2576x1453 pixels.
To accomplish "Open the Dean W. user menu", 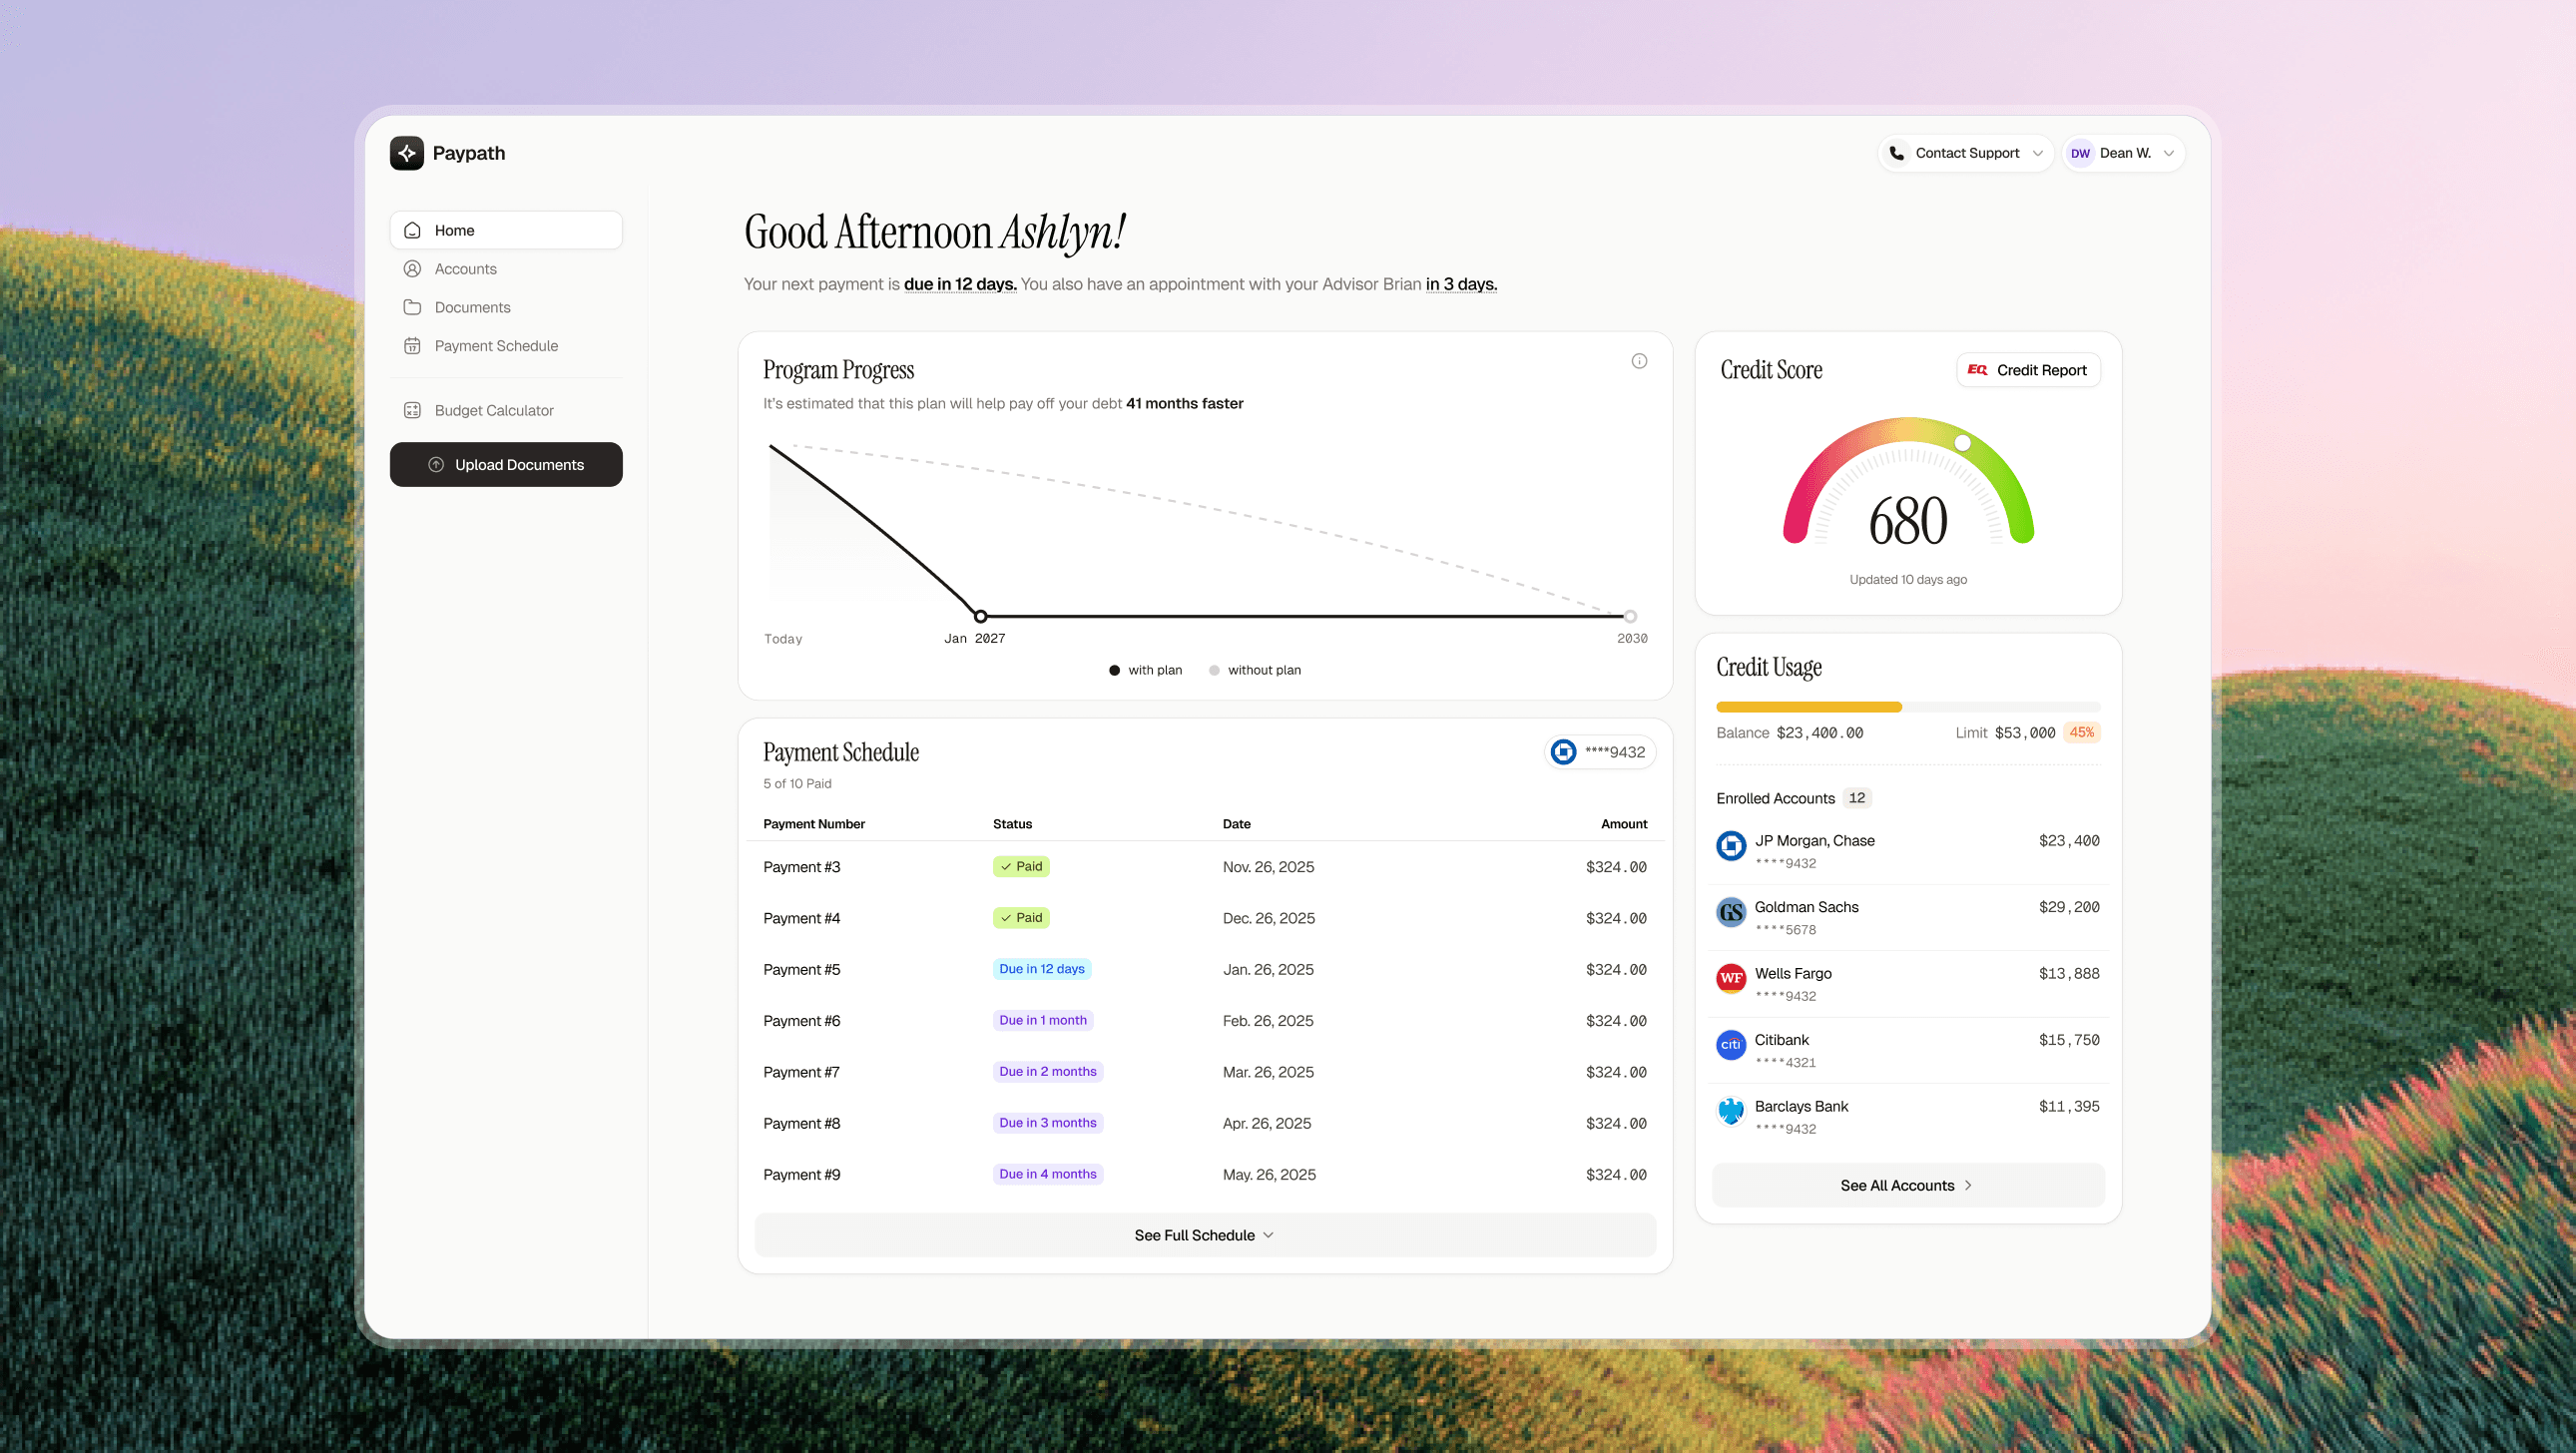I will coord(2123,153).
